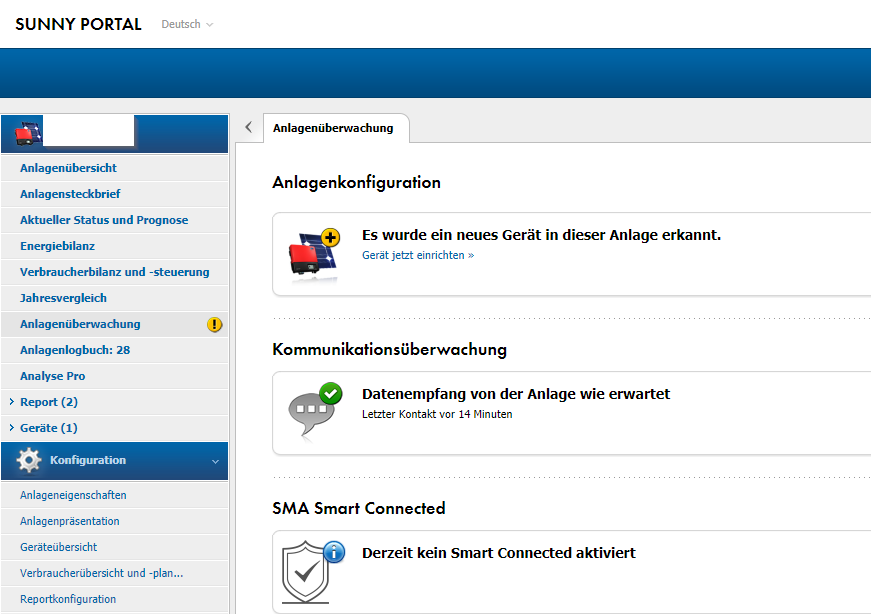Click the SUNNY PORTAL logo
Image resolution: width=871 pixels, height=614 pixels.
coord(78,24)
